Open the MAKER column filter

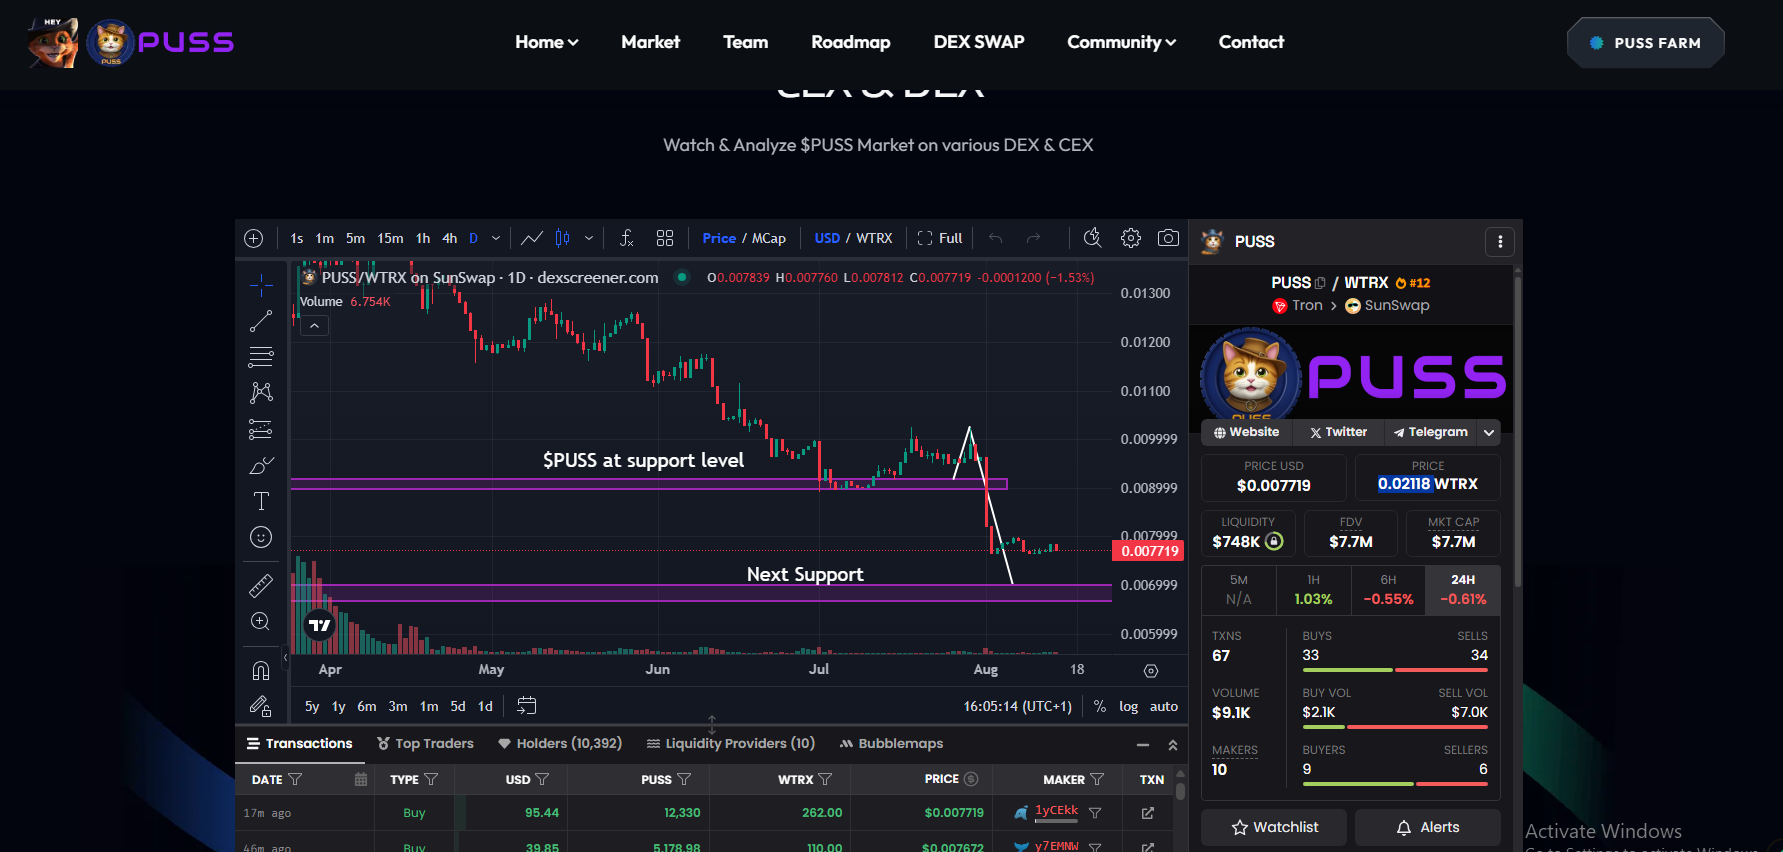point(1097,779)
